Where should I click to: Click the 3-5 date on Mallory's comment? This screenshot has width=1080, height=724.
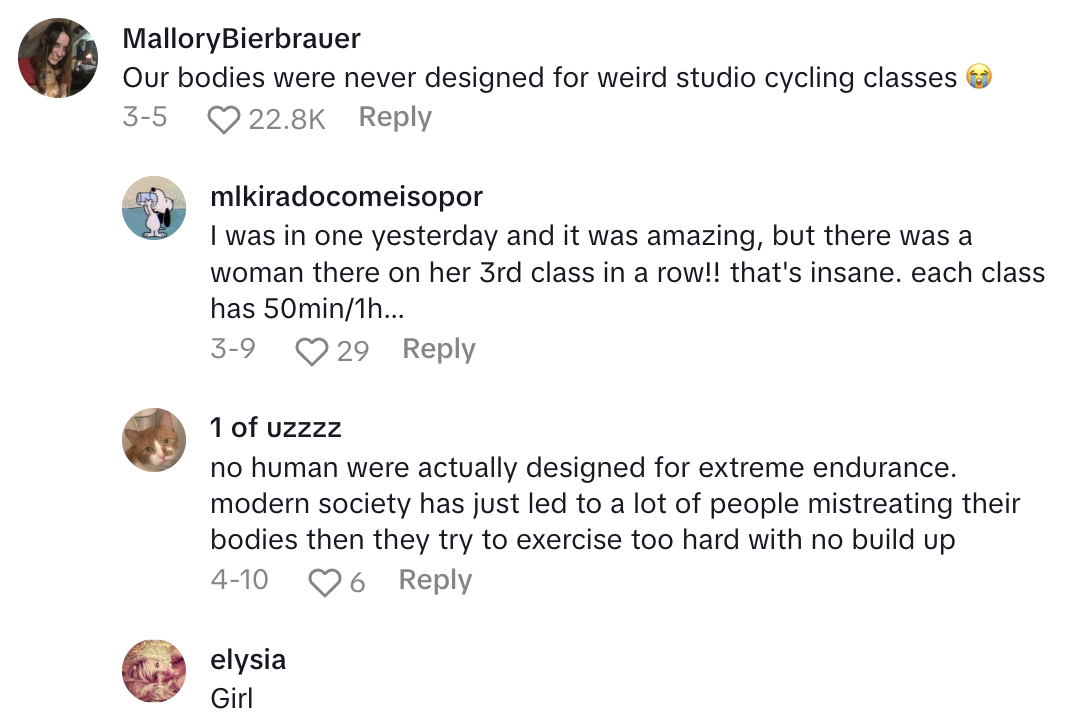click(x=144, y=118)
